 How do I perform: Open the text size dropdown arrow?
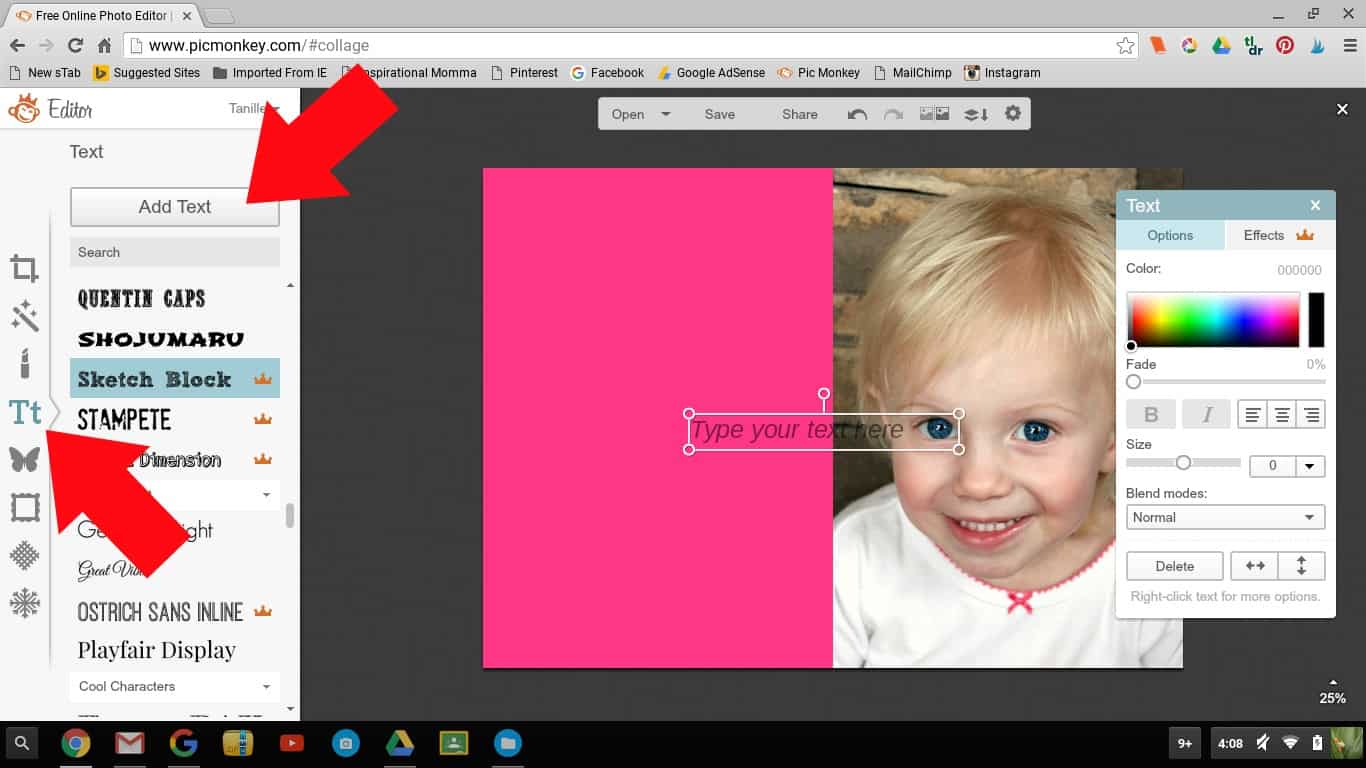1309,466
